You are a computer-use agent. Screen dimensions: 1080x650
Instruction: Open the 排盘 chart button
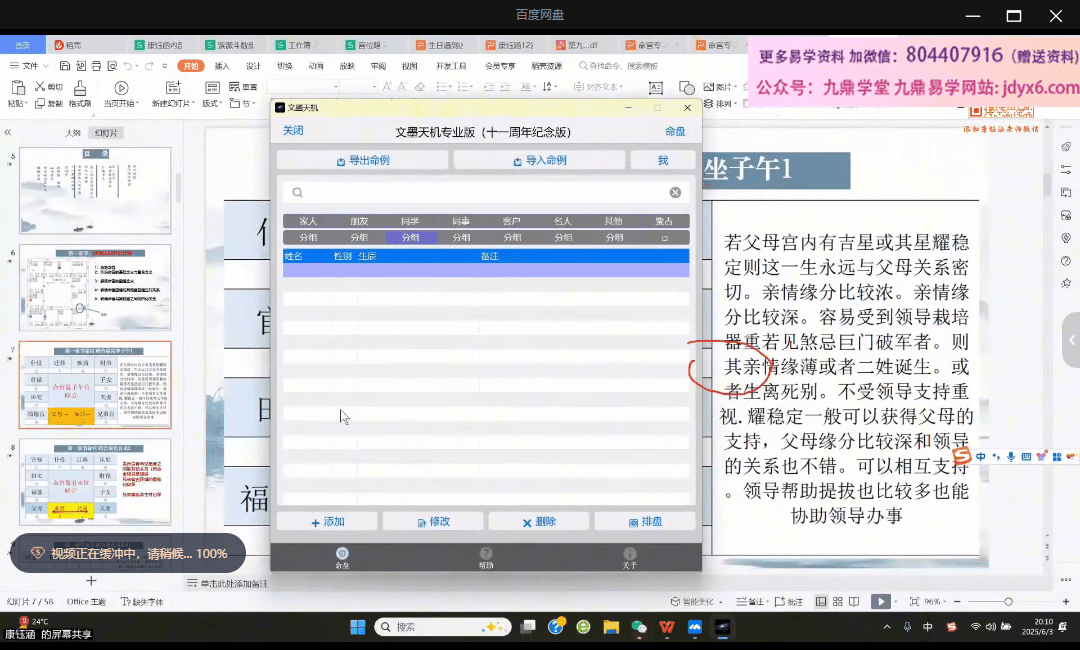pyautogui.click(x=644, y=522)
